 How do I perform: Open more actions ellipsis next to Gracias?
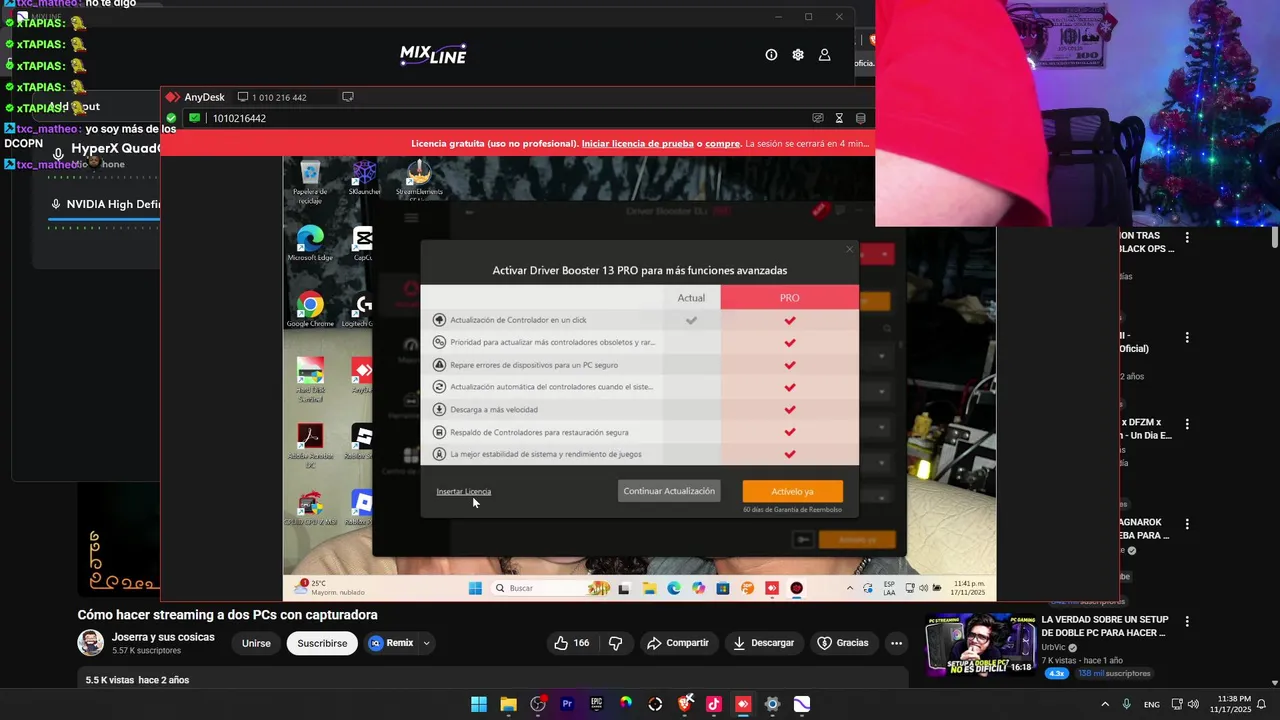point(897,643)
